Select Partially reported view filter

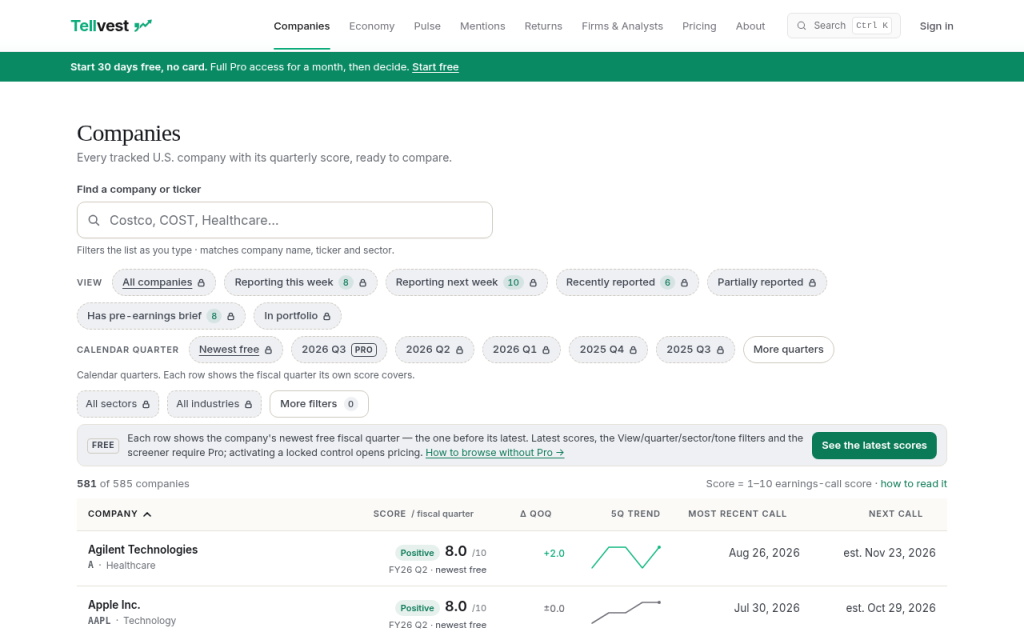click(x=767, y=283)
